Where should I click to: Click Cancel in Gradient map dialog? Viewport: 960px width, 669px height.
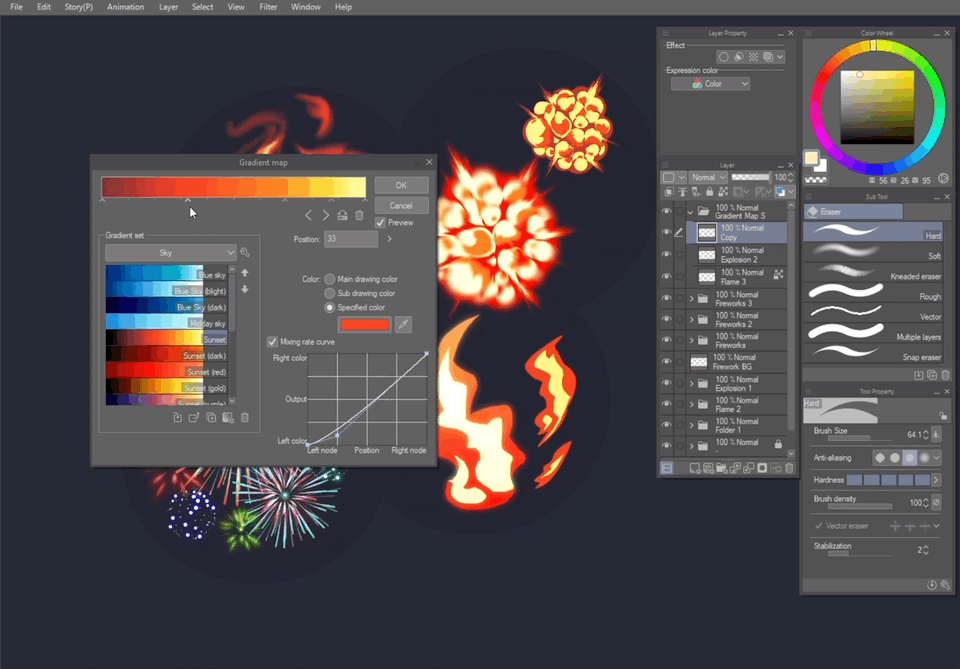401,206
